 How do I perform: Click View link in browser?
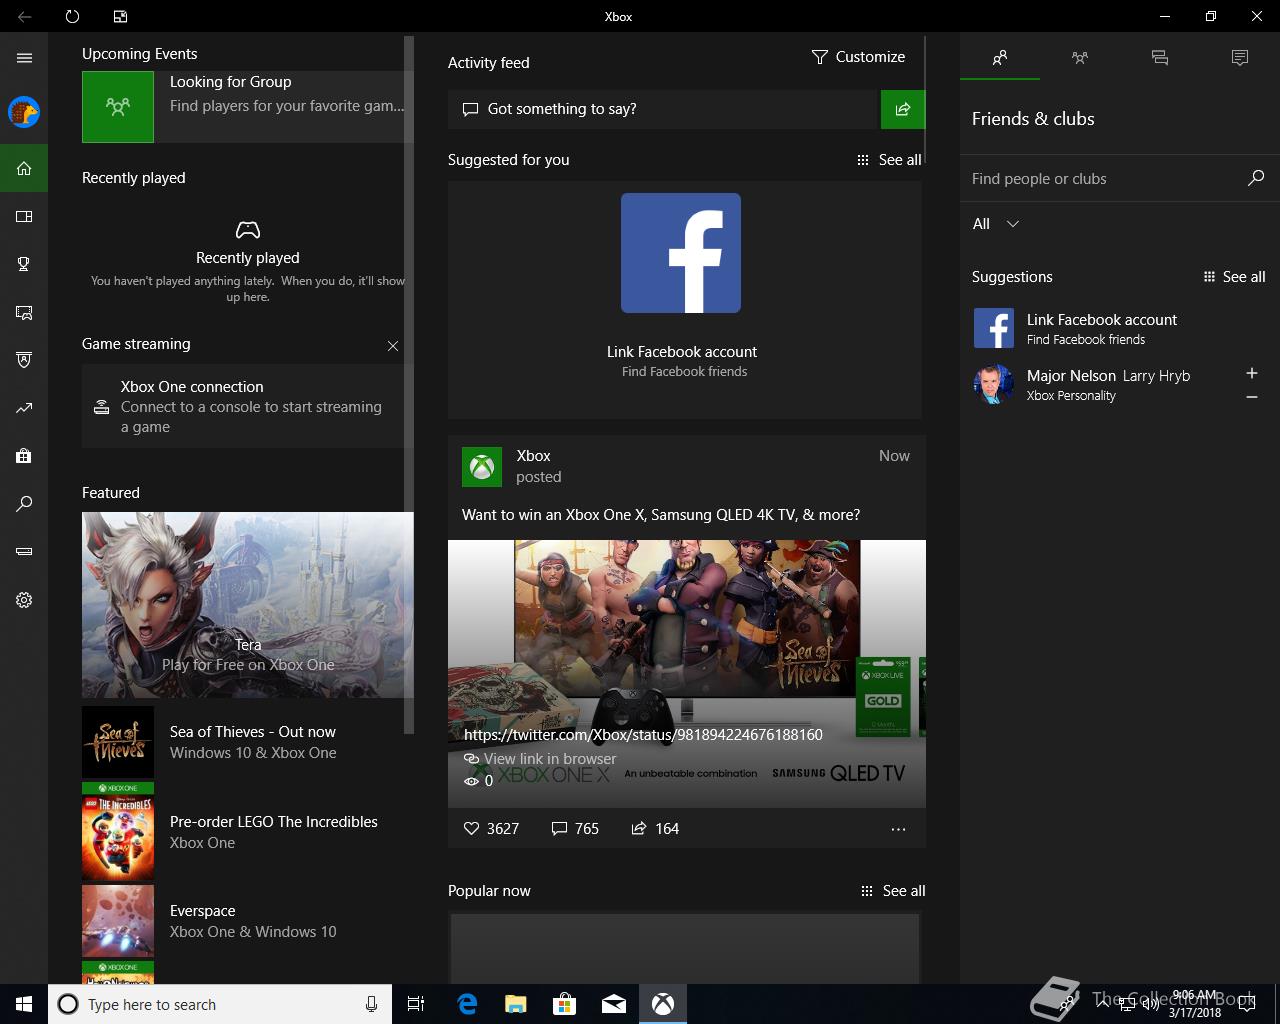pyautogui.click(x=540, y=759)
